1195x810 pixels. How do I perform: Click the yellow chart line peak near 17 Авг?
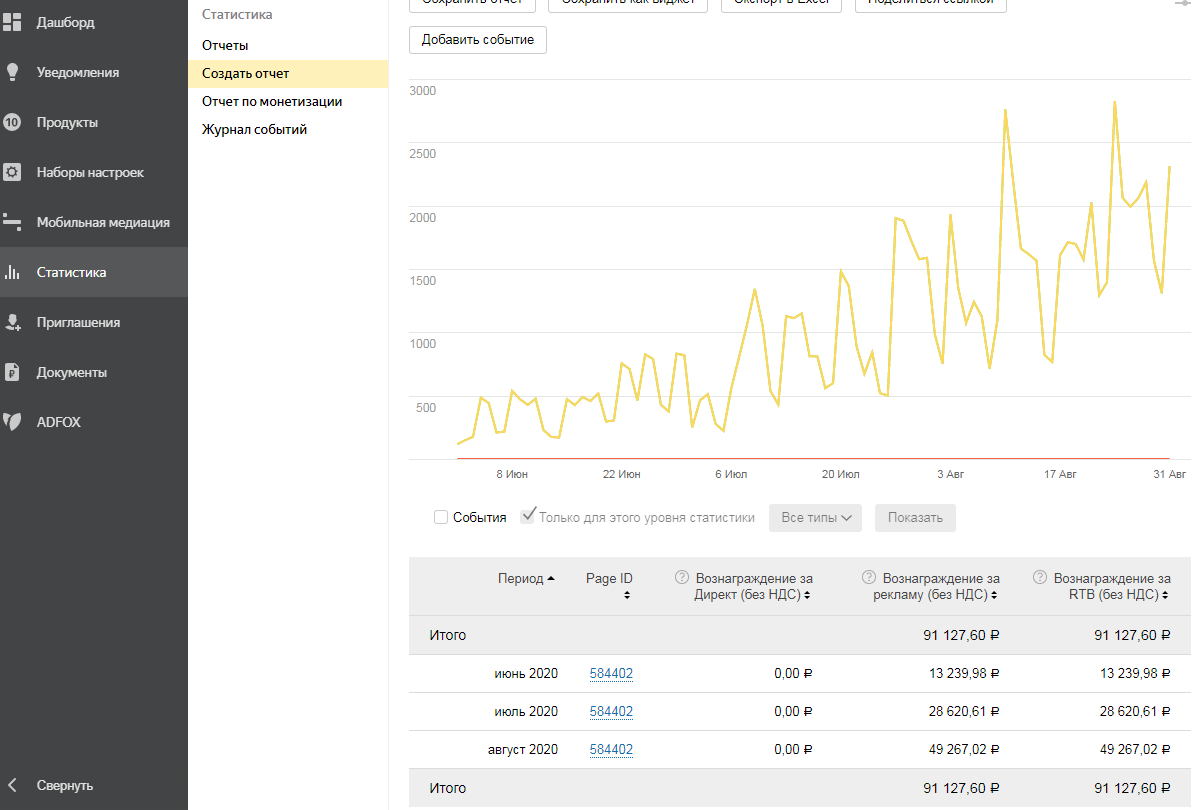point(1091,204)
